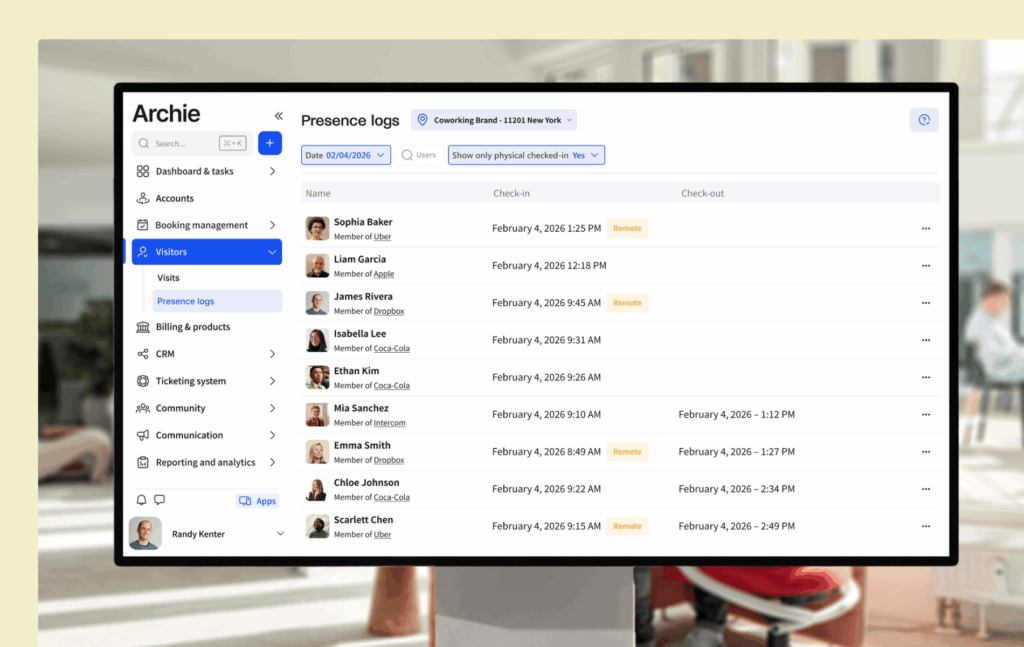1024x647 pixels.
Task: Open the Date 02/04/2026 dropdown
Action: coord(345,155)
